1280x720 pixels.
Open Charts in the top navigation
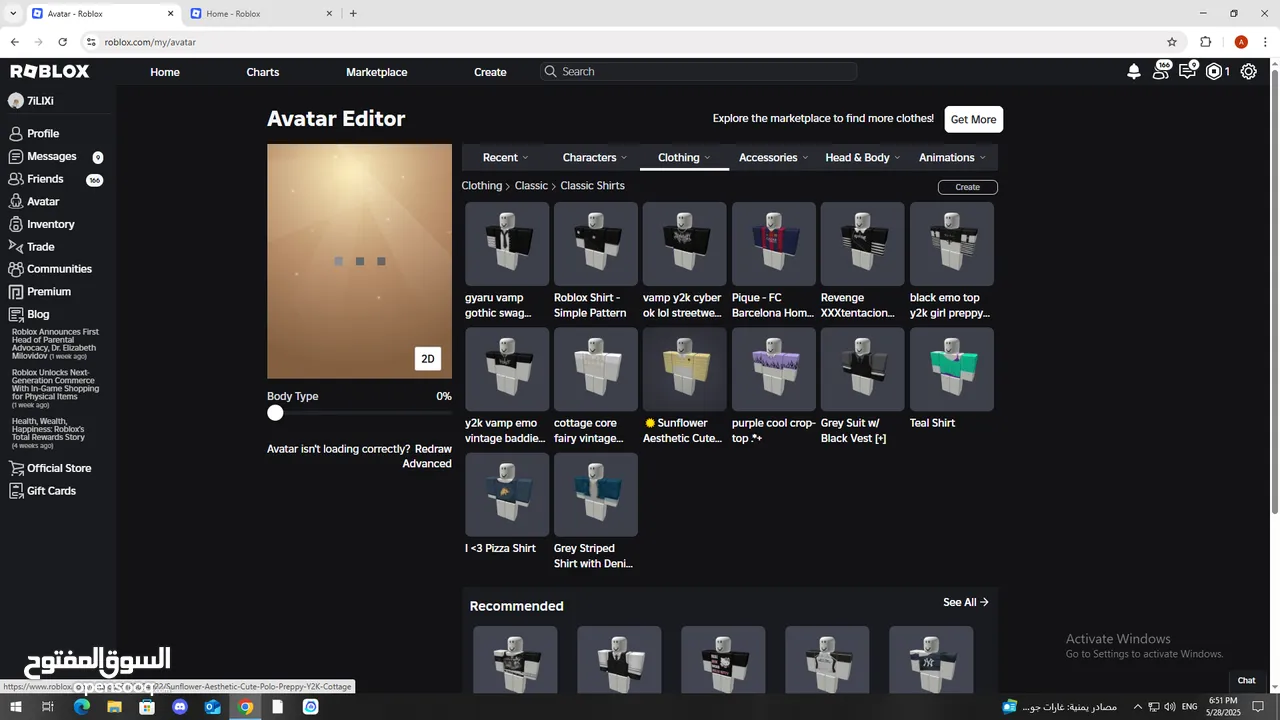[x=263, y=72]
